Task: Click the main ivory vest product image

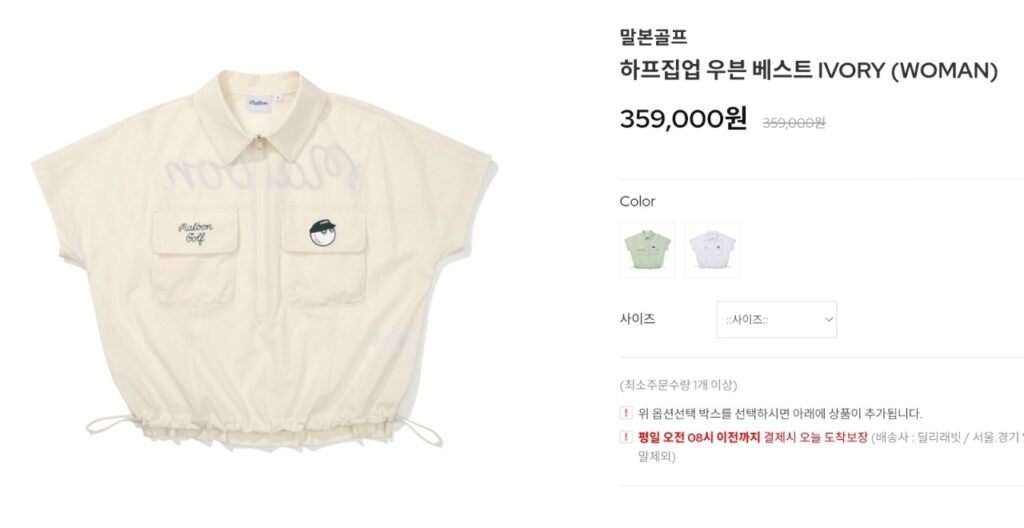Action: [x=263, y=259]
